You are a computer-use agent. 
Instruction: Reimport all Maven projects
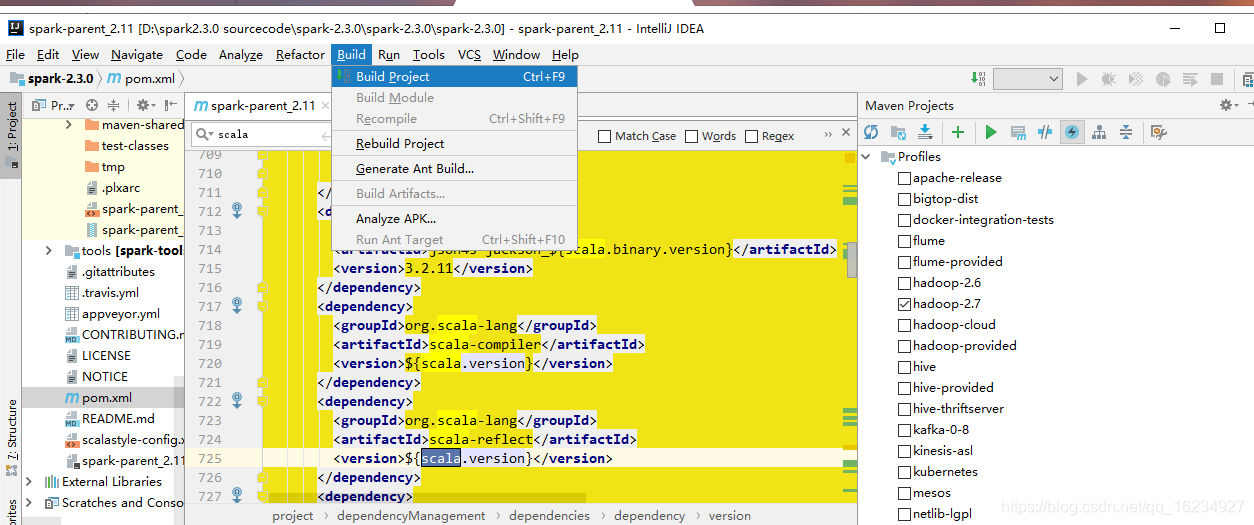click(x=872, y=132)
